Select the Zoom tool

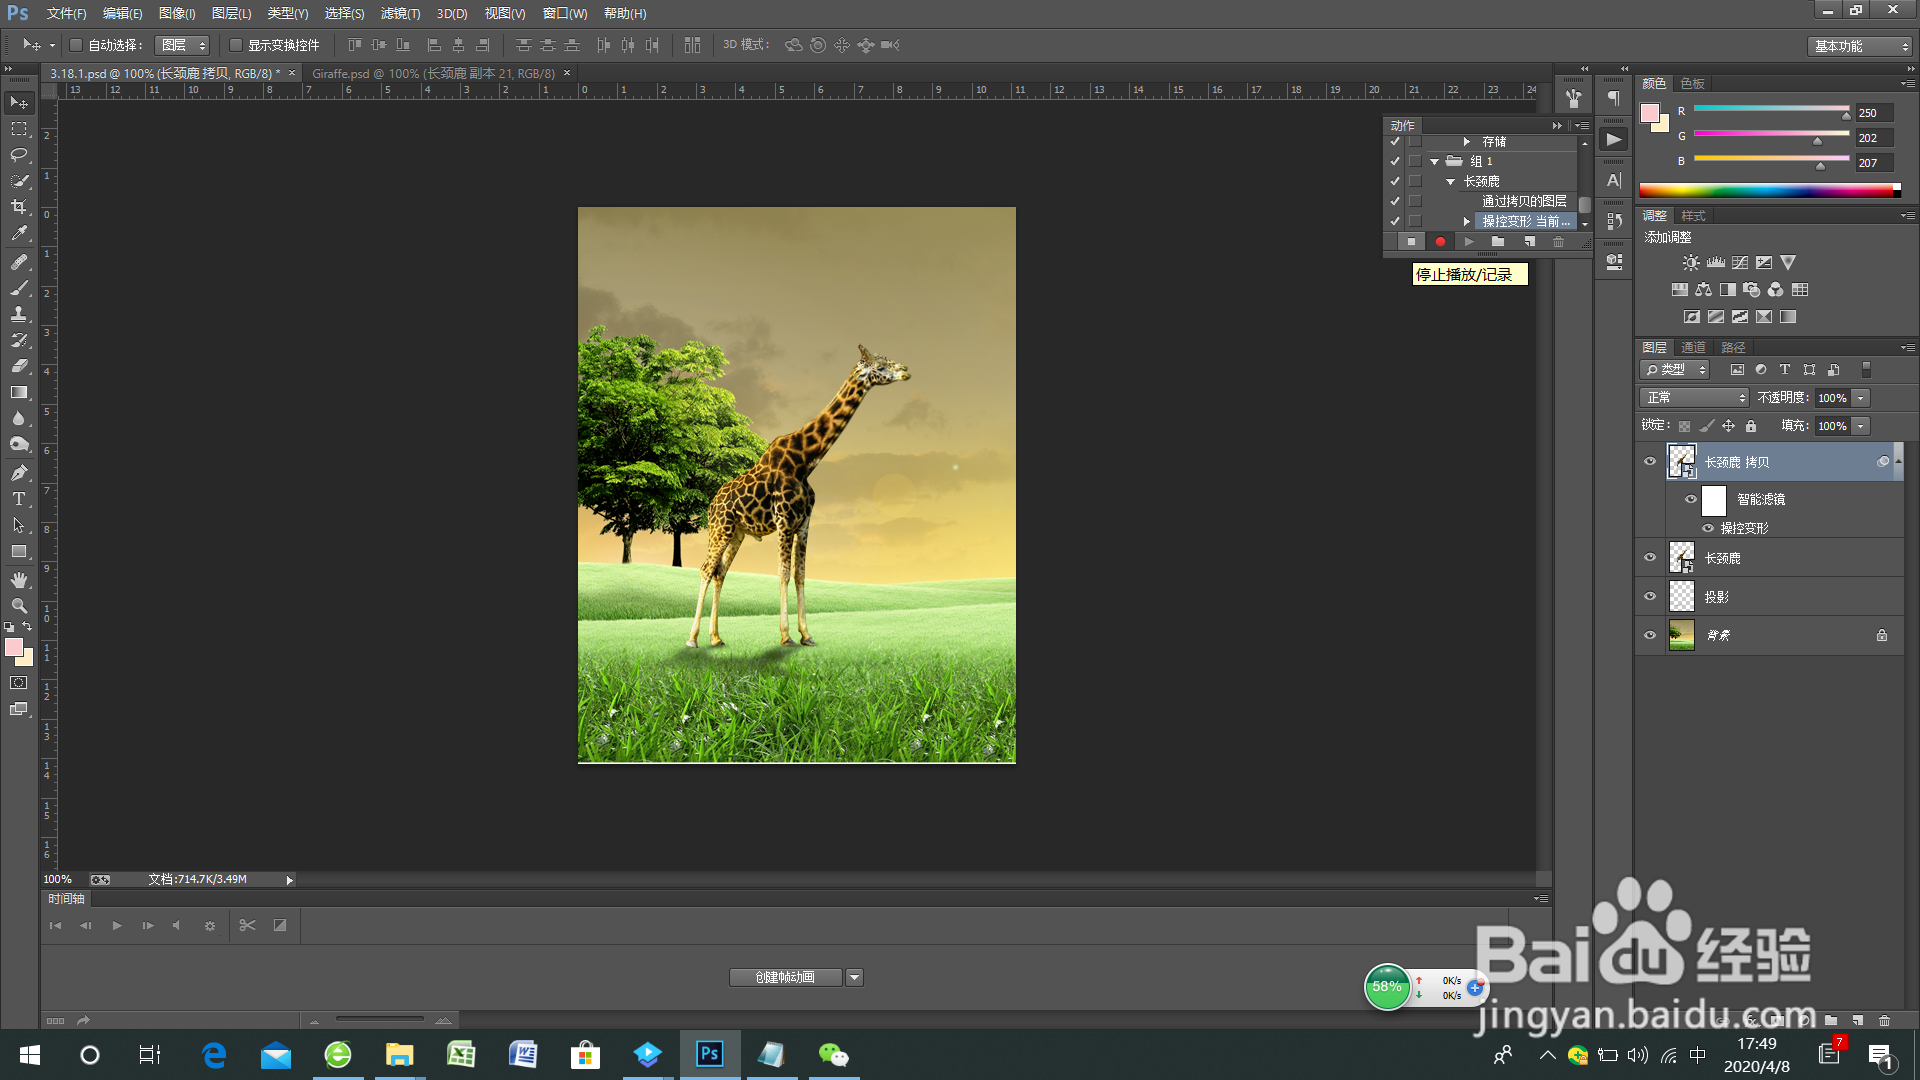19,606
